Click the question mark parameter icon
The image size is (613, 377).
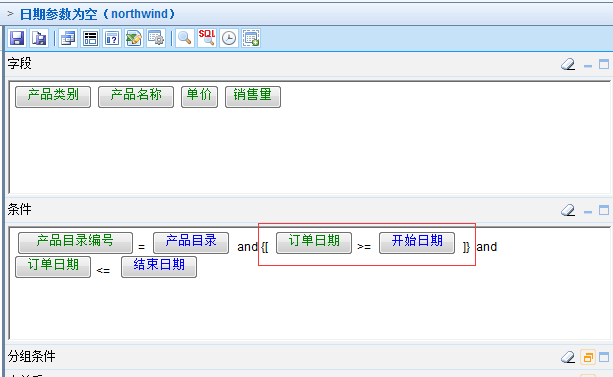pos(112,38)
